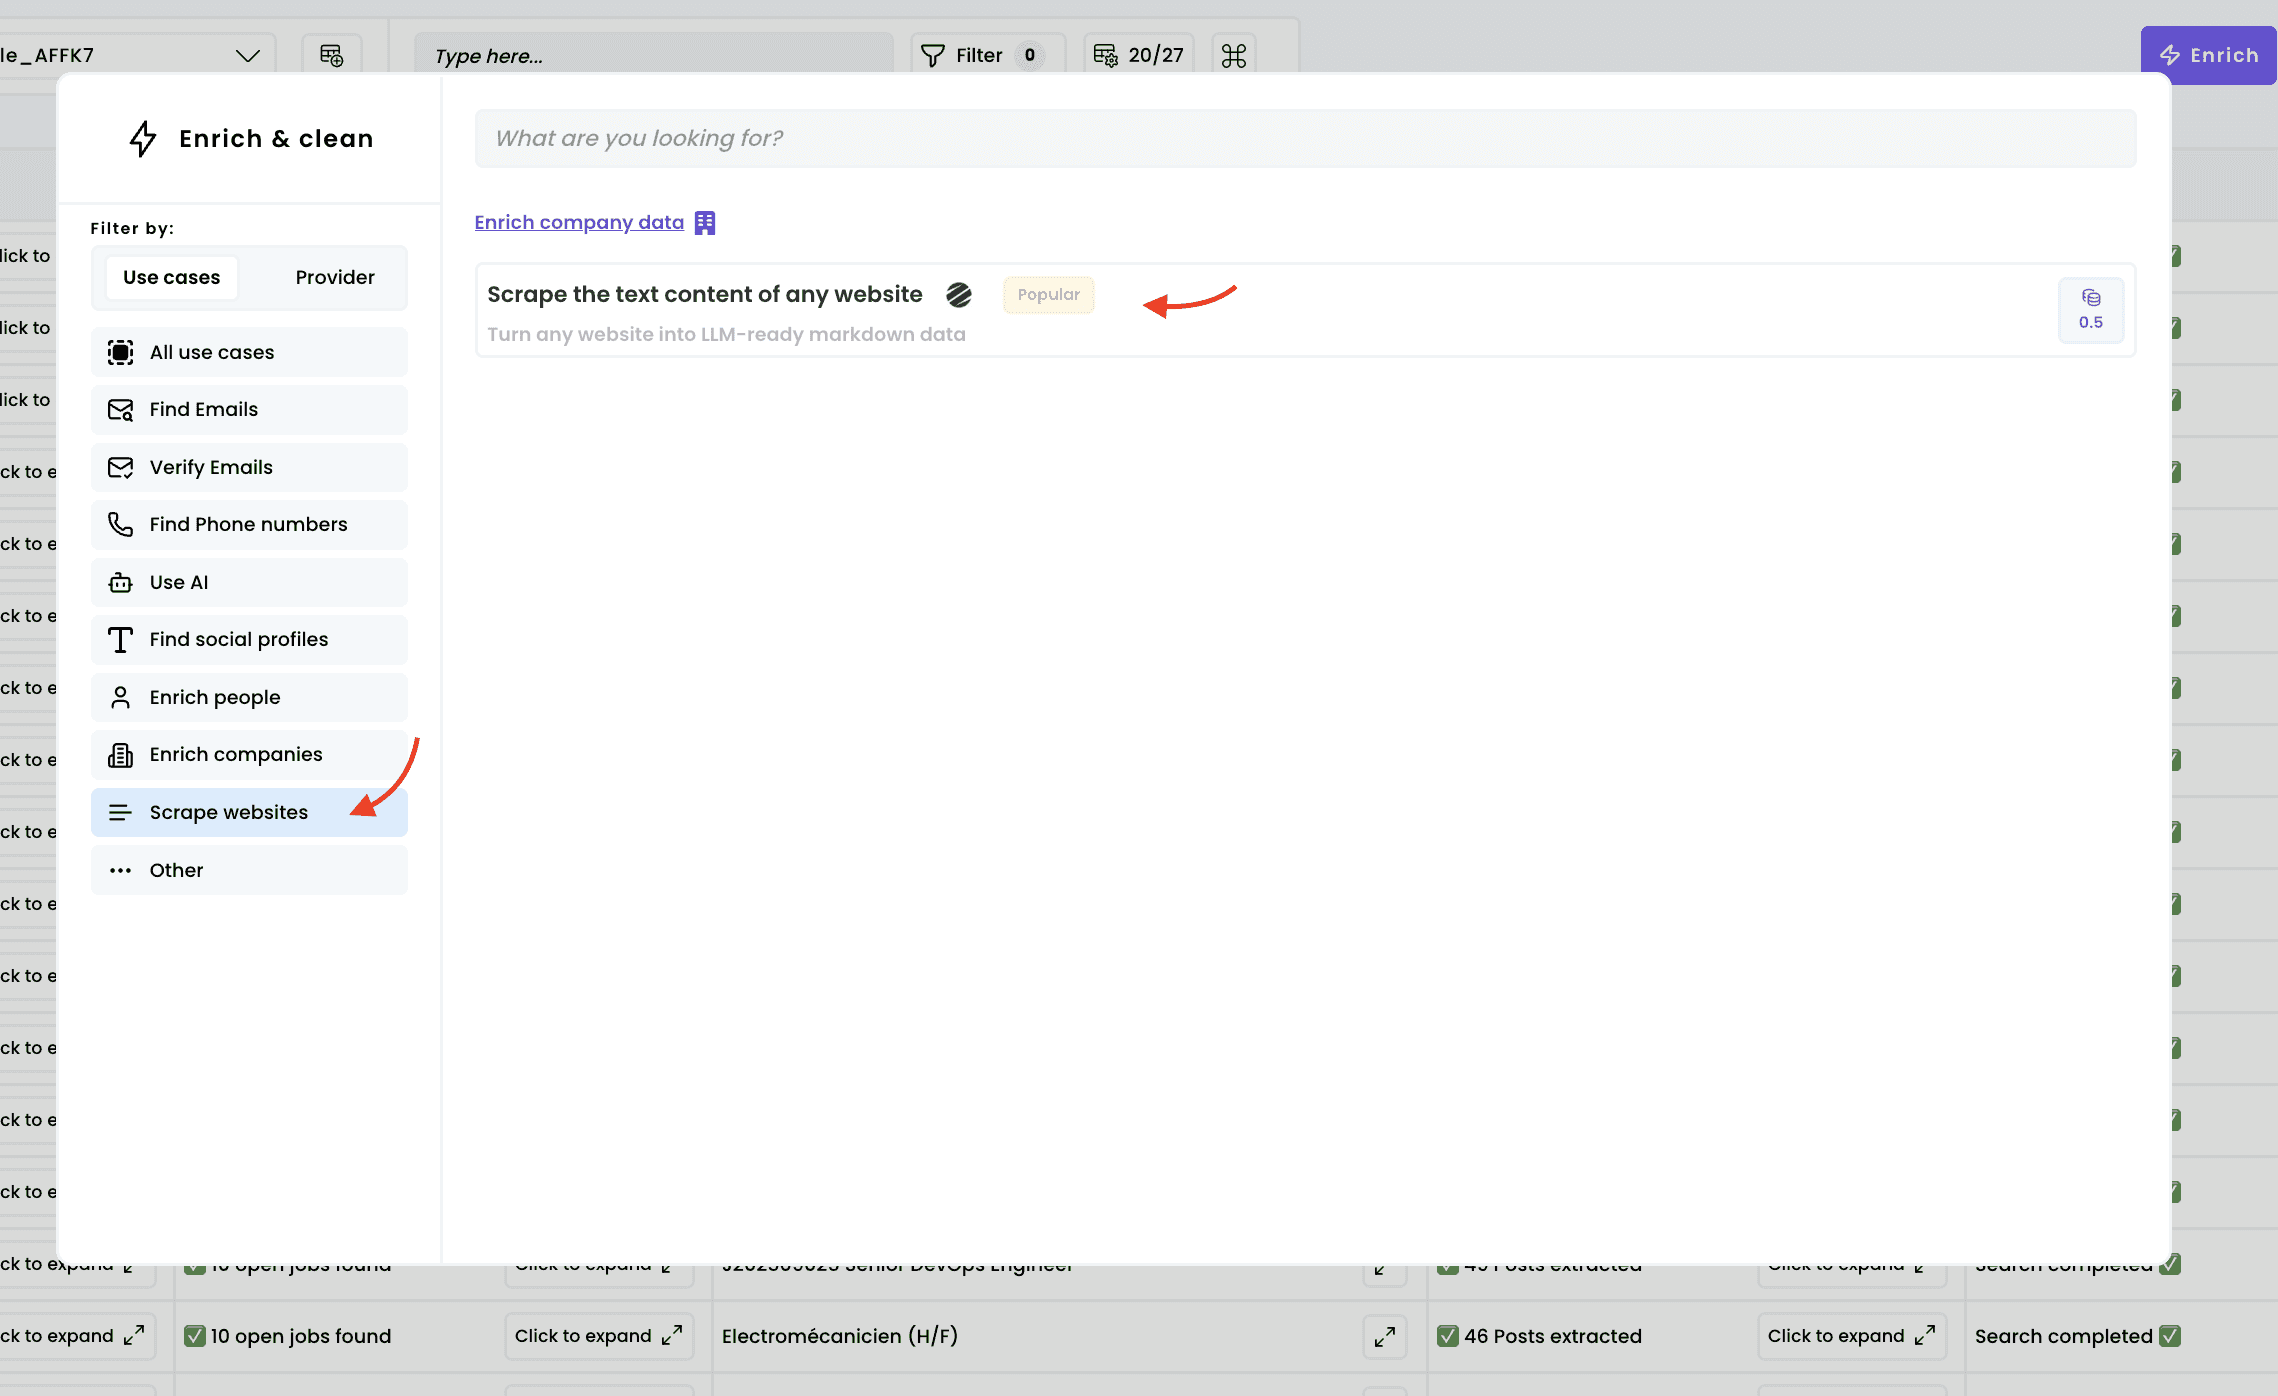Focus the What are you looking for field
The width and height of the screenshot is (2278, 1396).
coord(1304,138)
